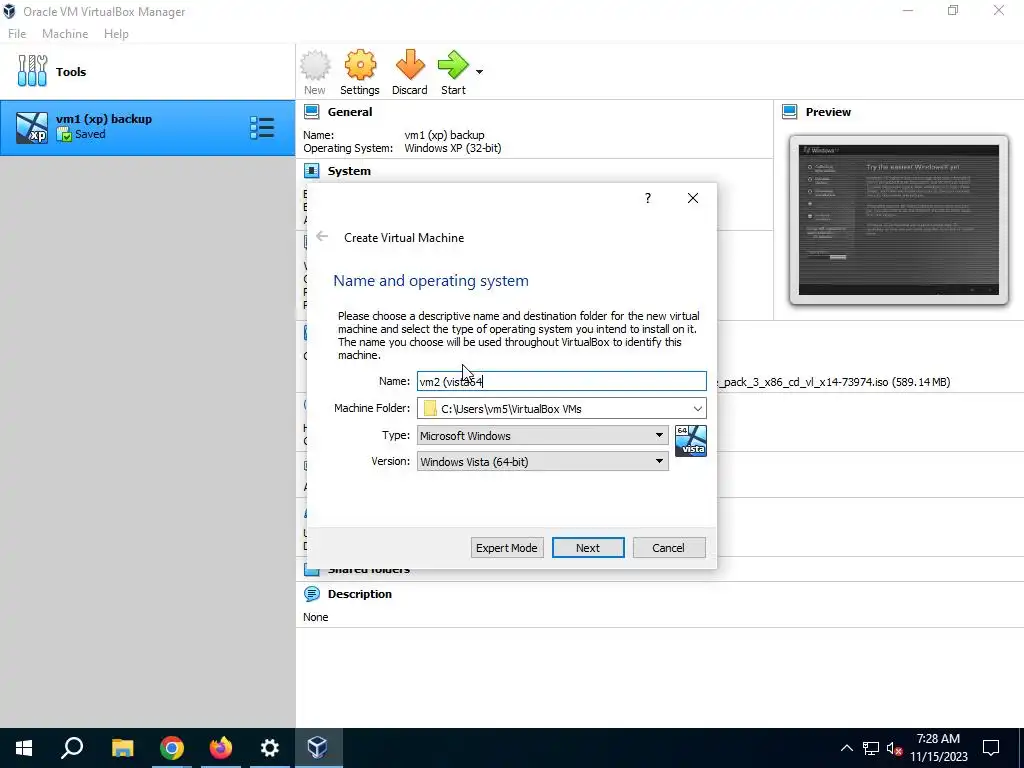Click the Saved state icon under vm1

tap(64, 135)
